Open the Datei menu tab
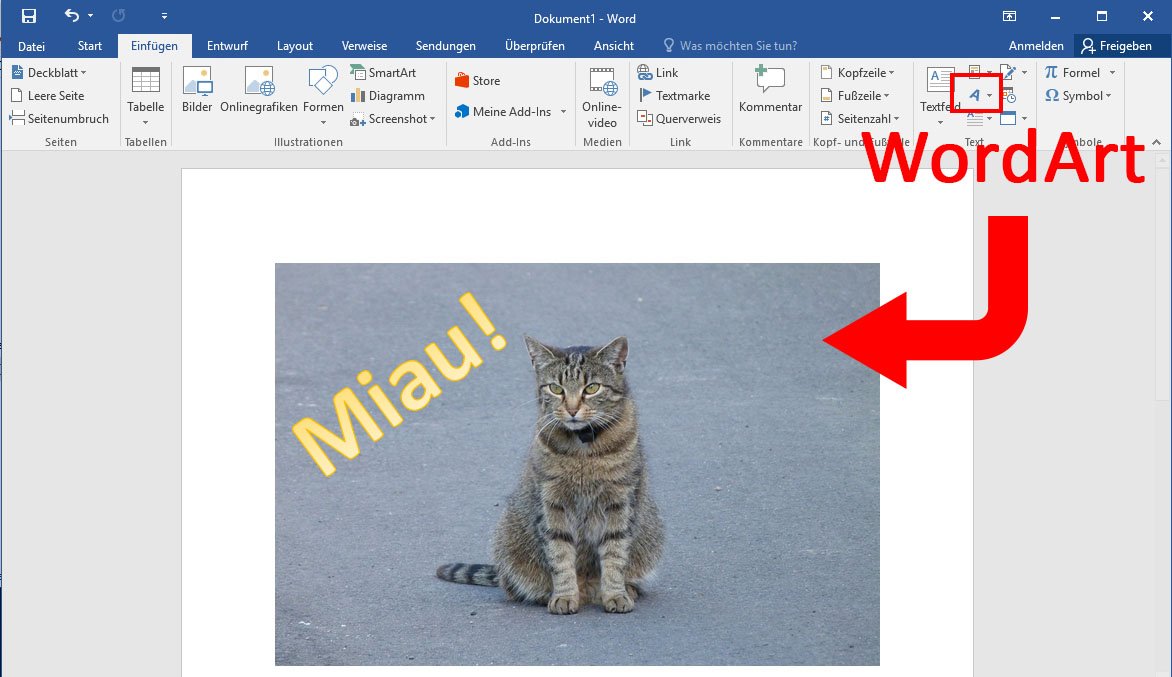Viewport: 1172px width, 677px height. click(x=32, y=46)
